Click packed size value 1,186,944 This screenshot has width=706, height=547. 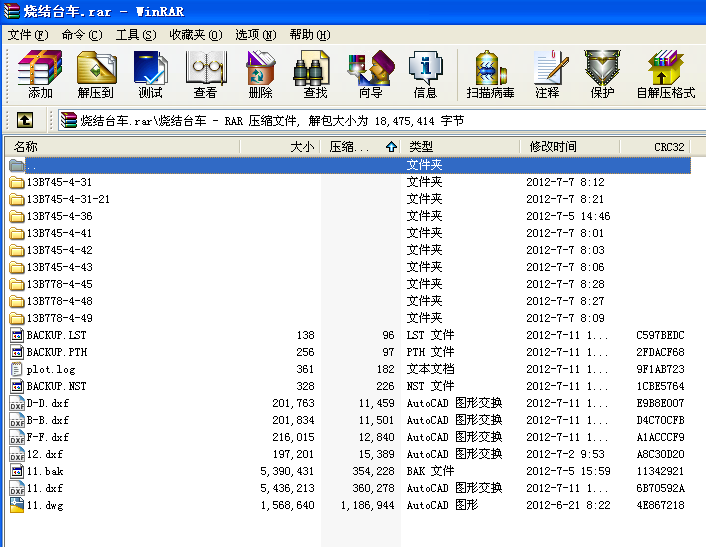(367, 506)
